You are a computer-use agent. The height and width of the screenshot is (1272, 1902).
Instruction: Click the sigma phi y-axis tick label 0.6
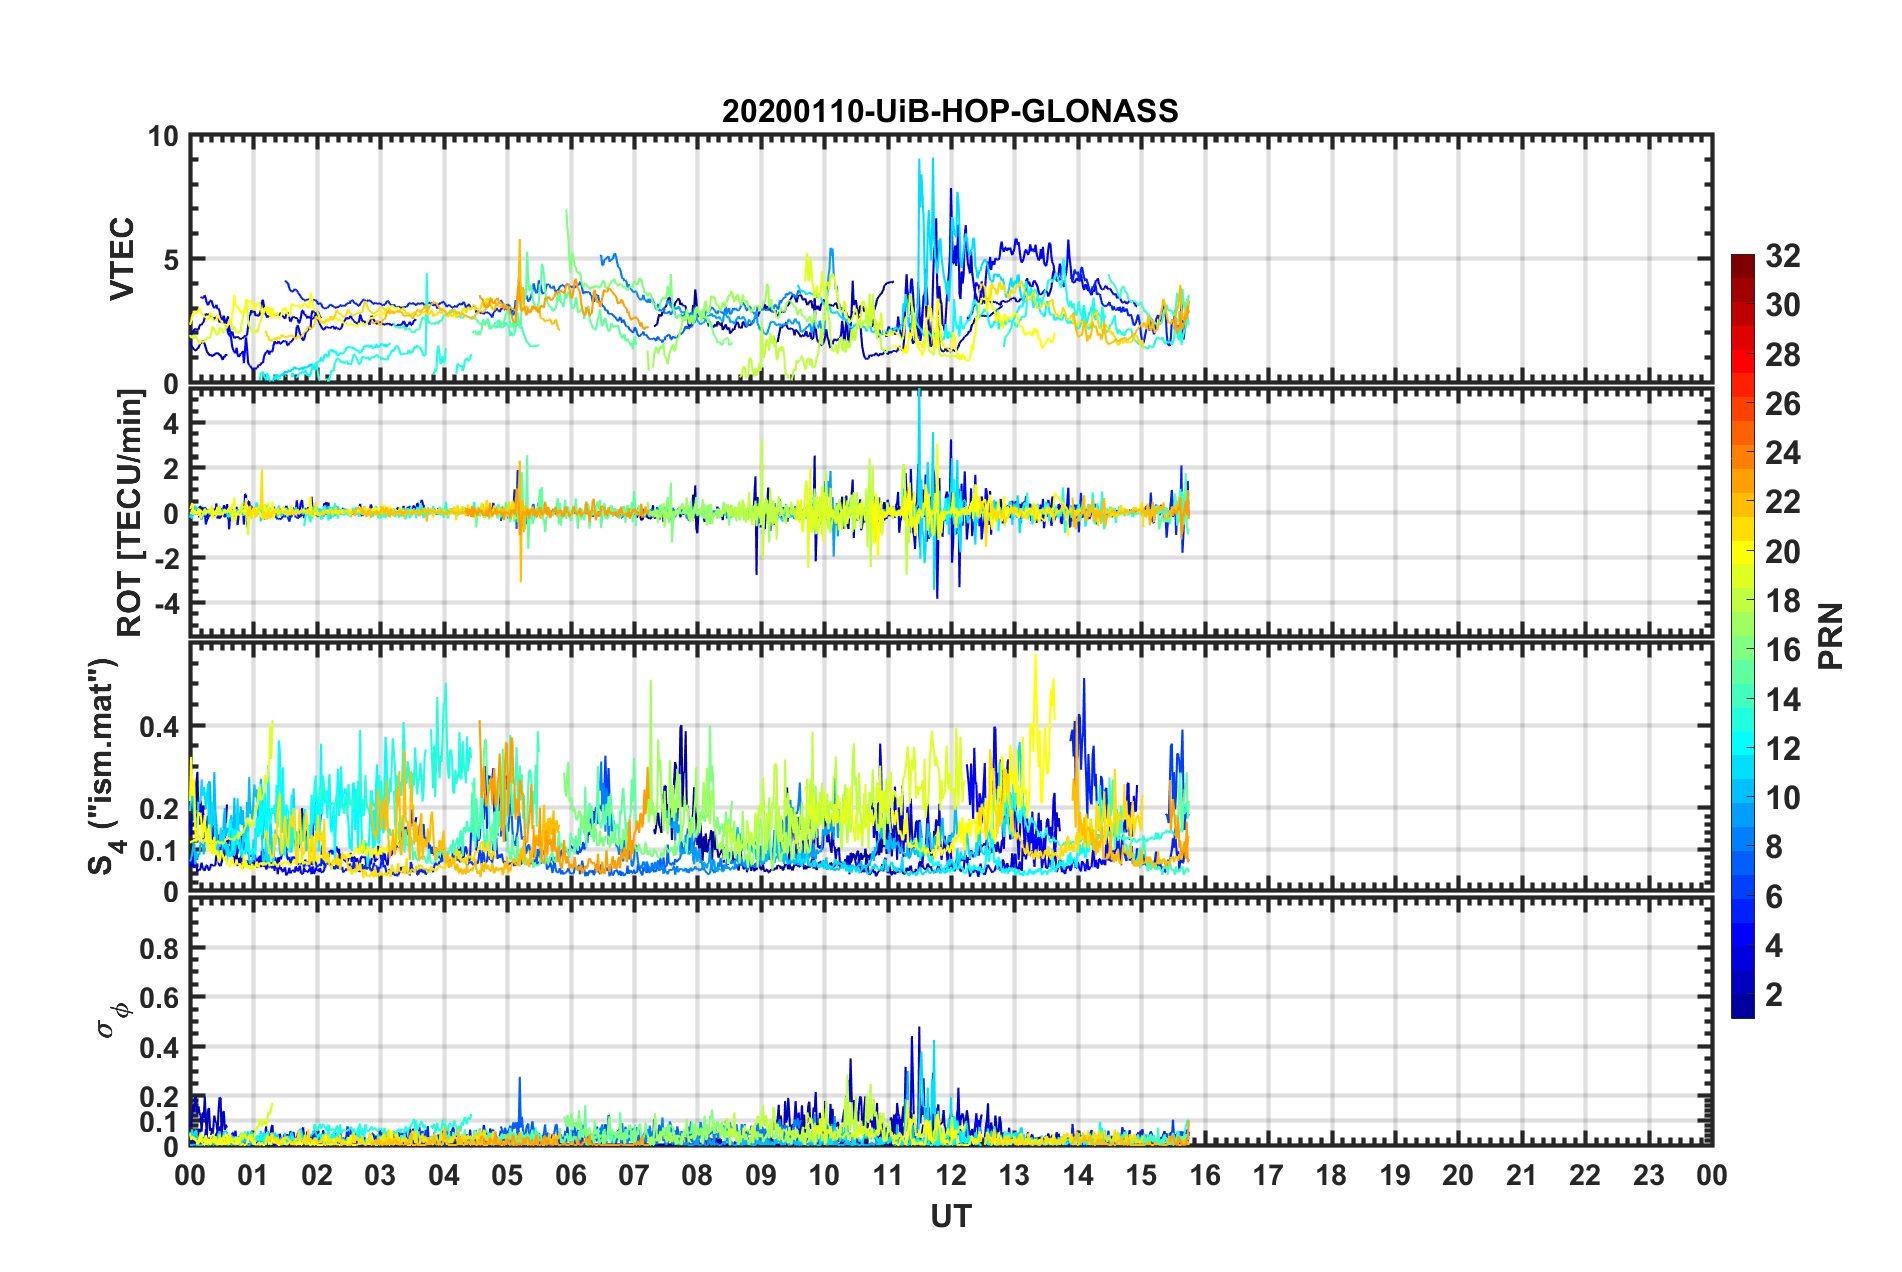point(159,998)
